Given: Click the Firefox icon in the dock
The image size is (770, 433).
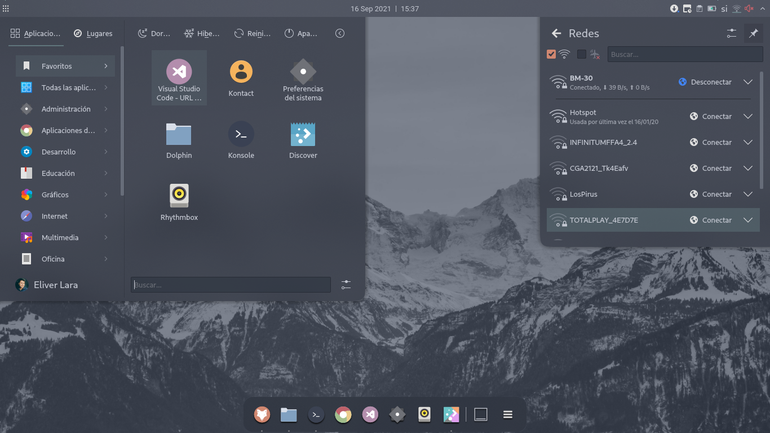Looking at the screenshot, I should pos(262,414).
